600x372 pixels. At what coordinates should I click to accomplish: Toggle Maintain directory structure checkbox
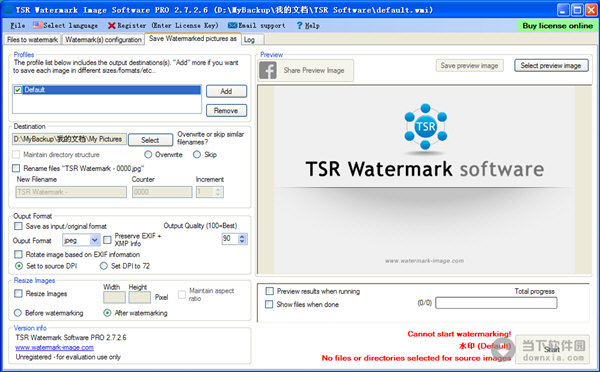tap(16, 155)
